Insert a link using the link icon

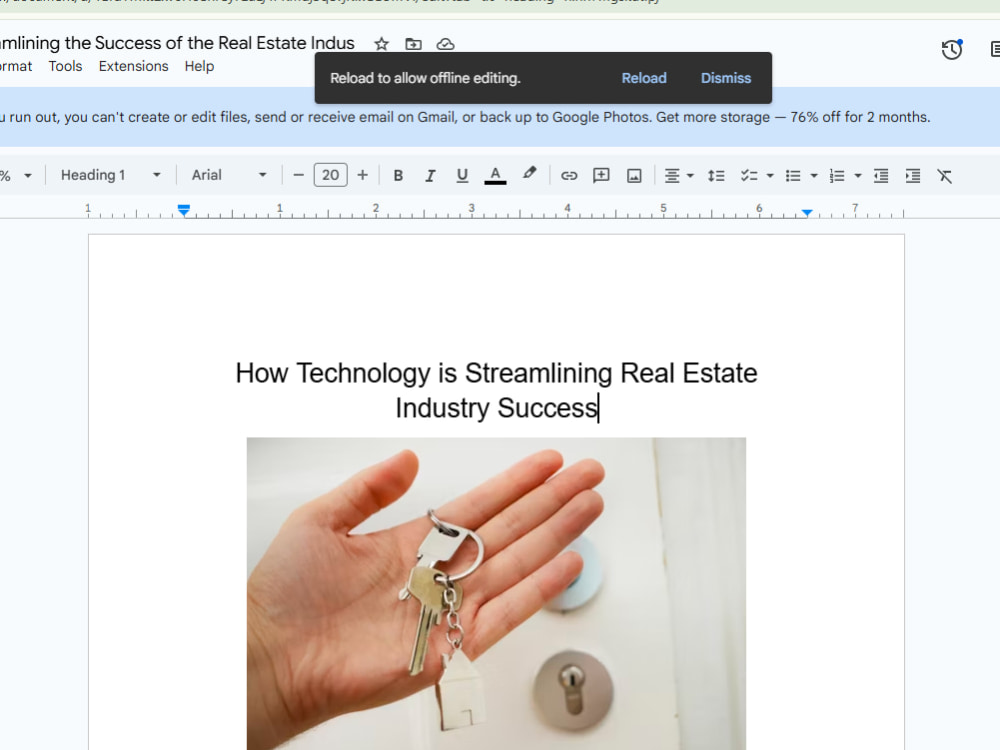(x=569, y=175)
